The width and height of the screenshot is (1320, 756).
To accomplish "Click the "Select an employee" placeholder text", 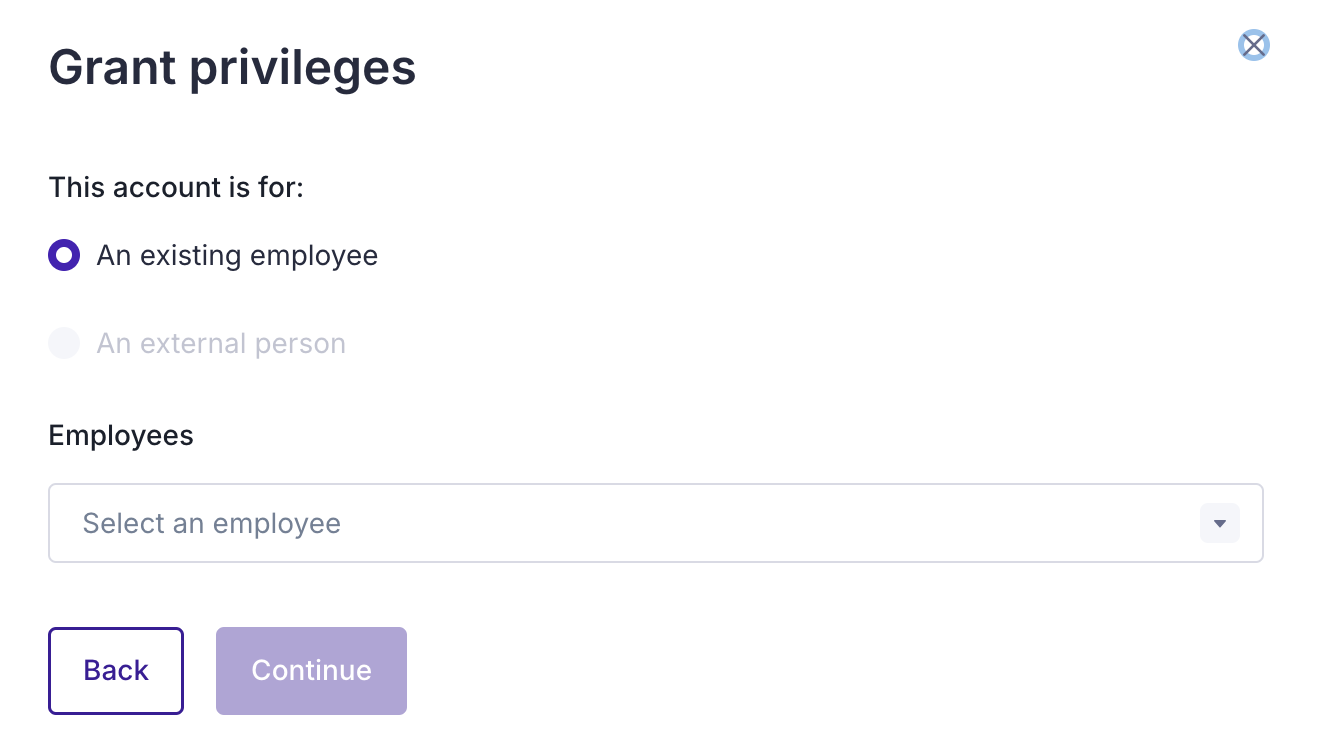I will [x=212, y=523].
